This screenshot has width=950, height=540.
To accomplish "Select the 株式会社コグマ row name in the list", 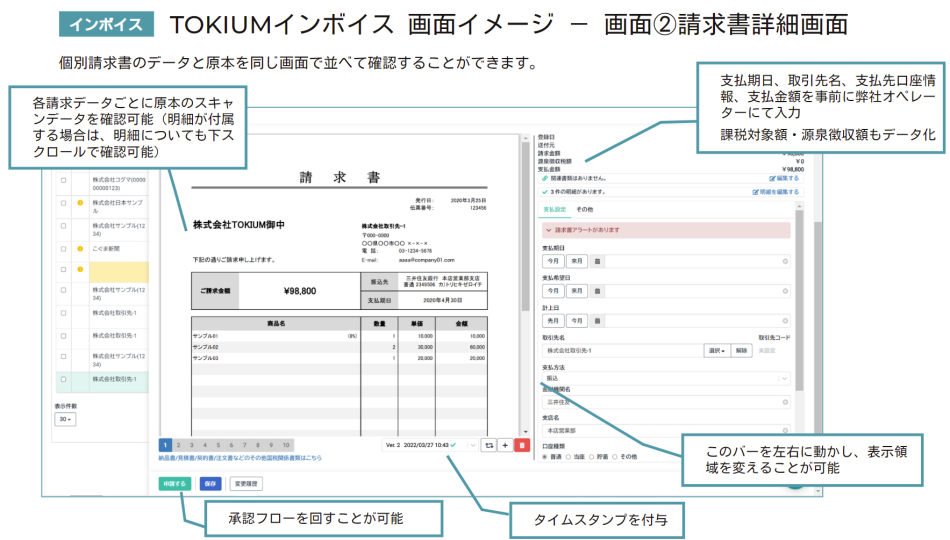I will tap(119, 184).
